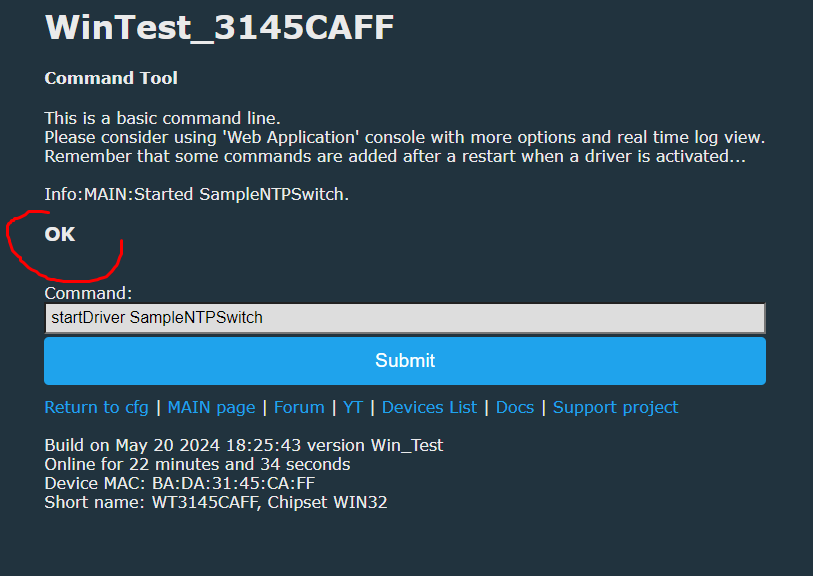Click the Command Tool subheading
Screen dimensions: 813x576
[x=111, y=78]
